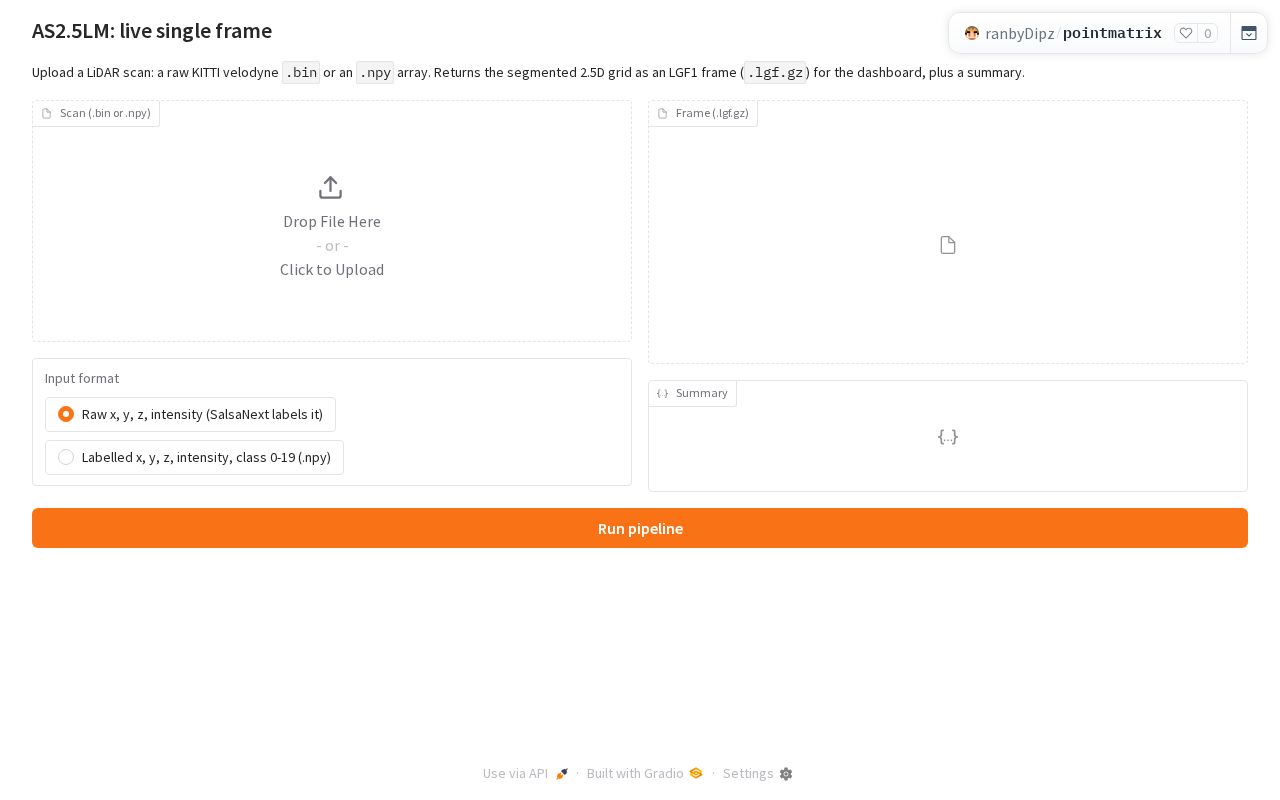Open the ranbyDipz user link
Viewport: 1280px width, 800px height.
pyautogui.click(x=1020, y=33)
